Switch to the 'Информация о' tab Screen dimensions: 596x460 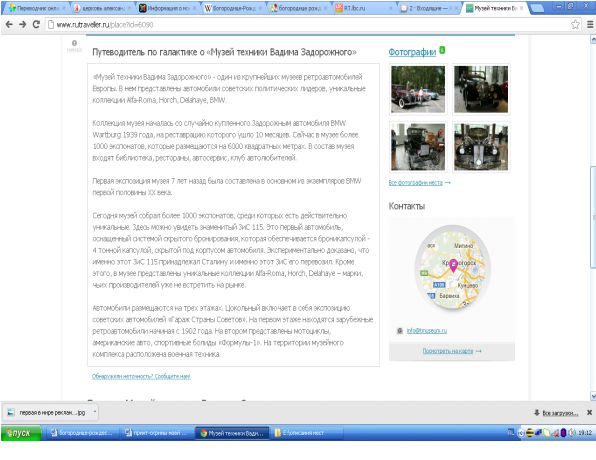166,8
